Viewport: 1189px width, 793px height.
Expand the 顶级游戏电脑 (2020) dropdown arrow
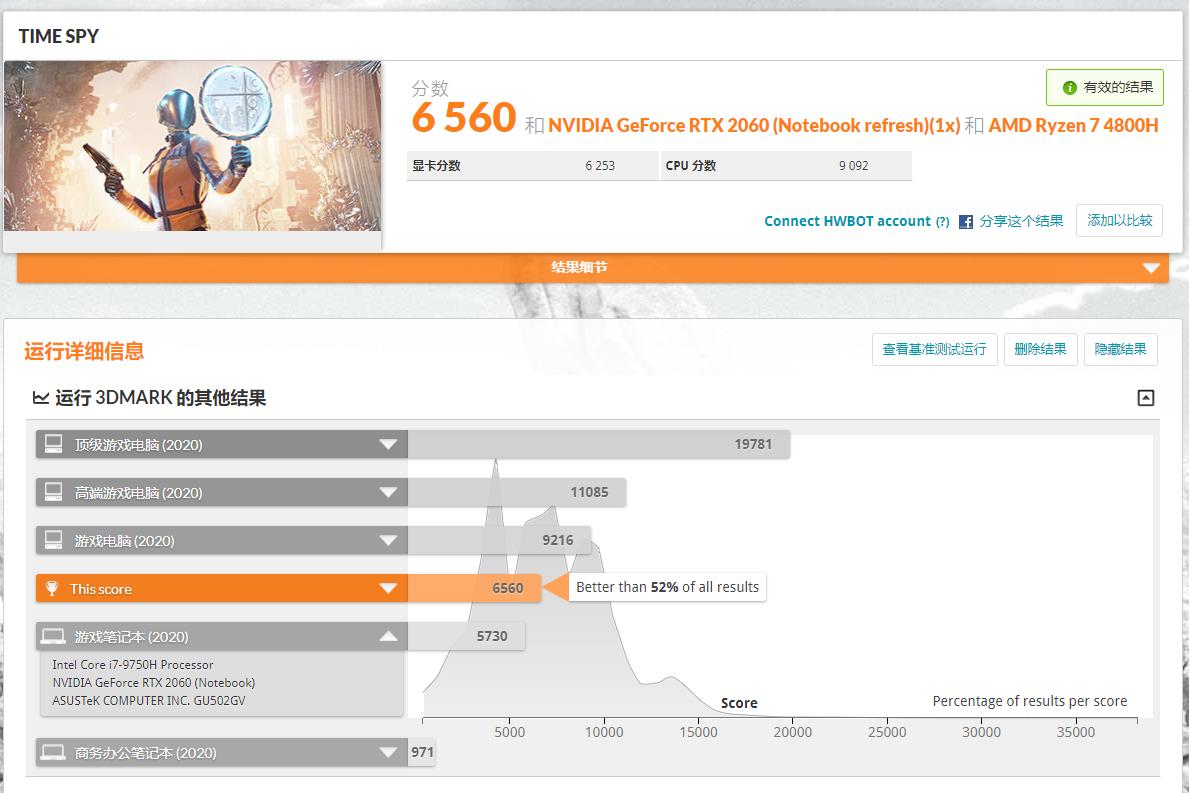(x=390, y=444)
